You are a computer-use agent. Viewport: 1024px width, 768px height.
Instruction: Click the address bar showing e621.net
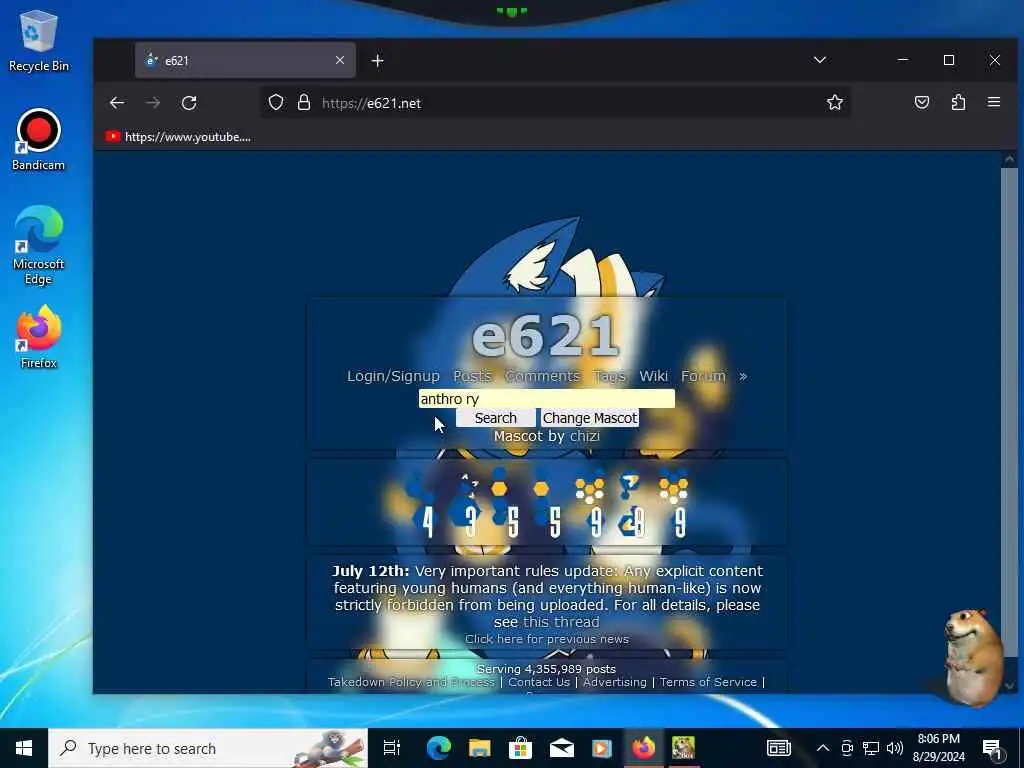[555, 103]
